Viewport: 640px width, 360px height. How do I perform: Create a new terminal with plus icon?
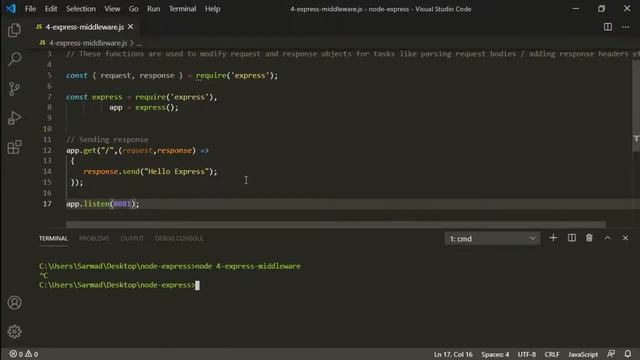pyautogui.click(x=553, y=238)
